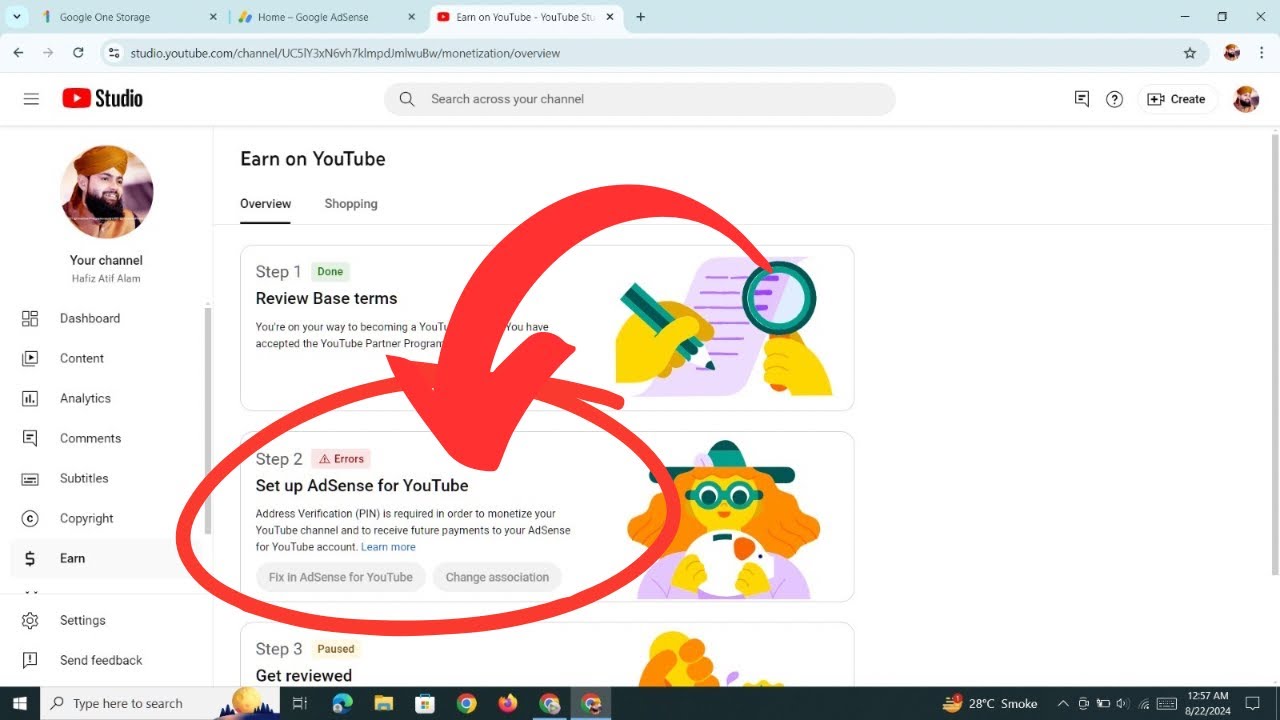Close the Google One Storage tab
This screenshot has width=1280, height=720.
coord(213,17)
